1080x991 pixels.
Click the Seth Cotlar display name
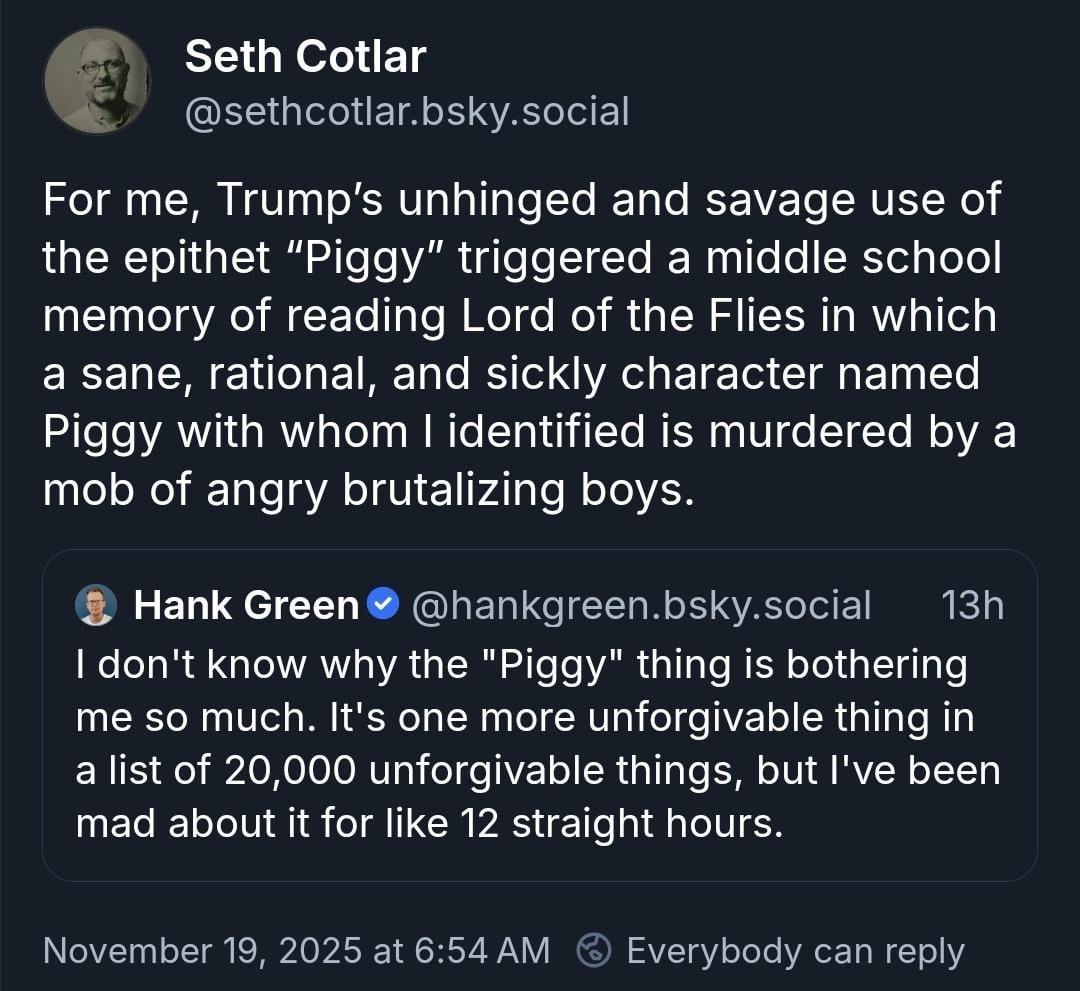(305, 57)
